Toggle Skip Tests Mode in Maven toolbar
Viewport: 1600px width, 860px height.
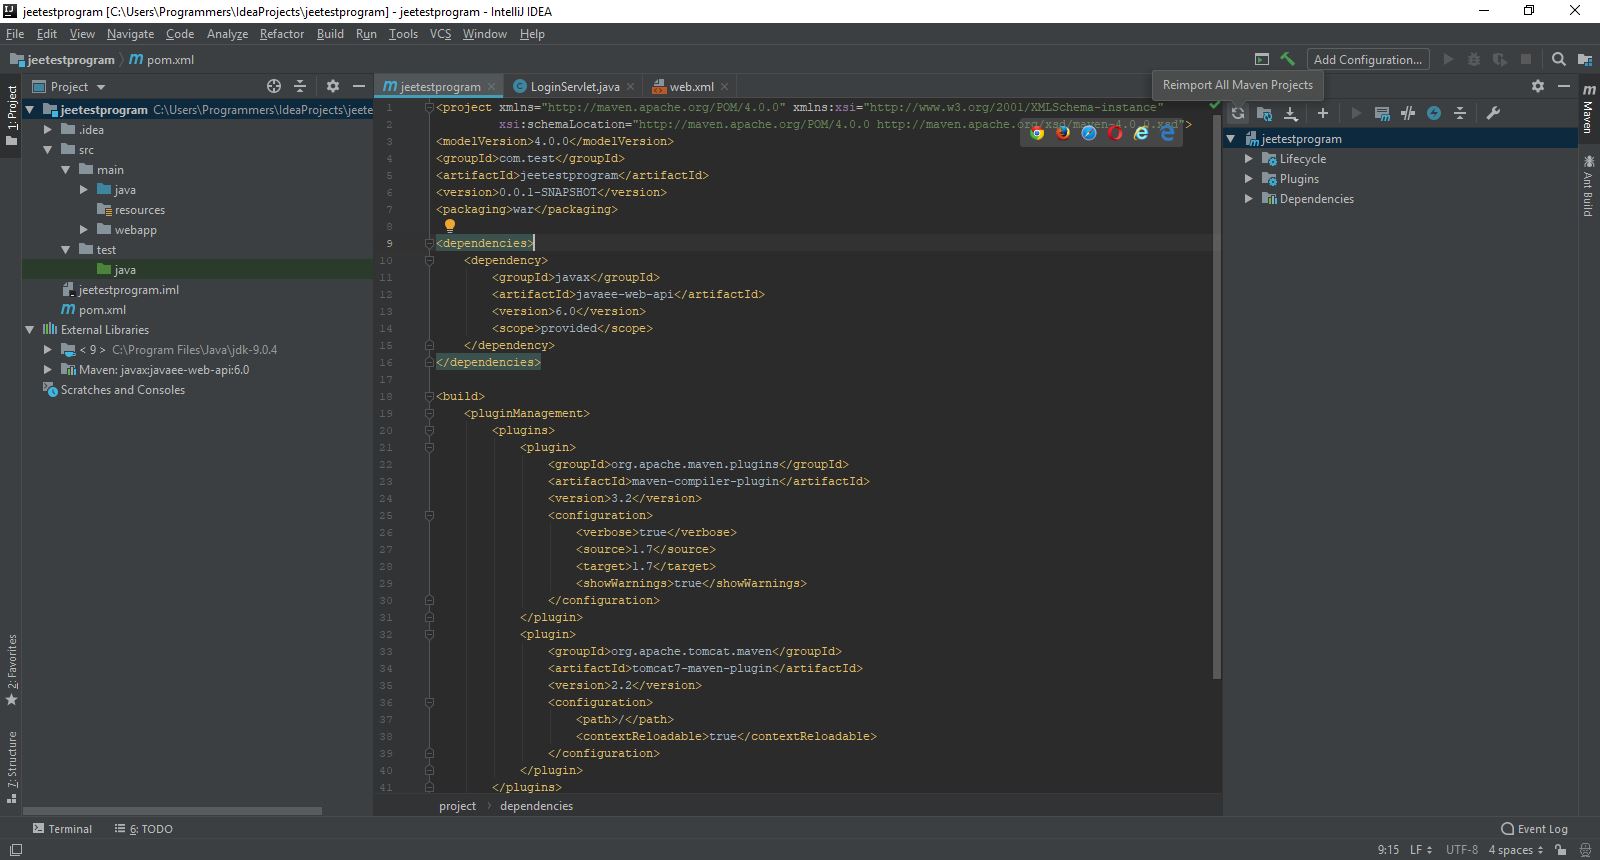click(x=1434, y=113)
